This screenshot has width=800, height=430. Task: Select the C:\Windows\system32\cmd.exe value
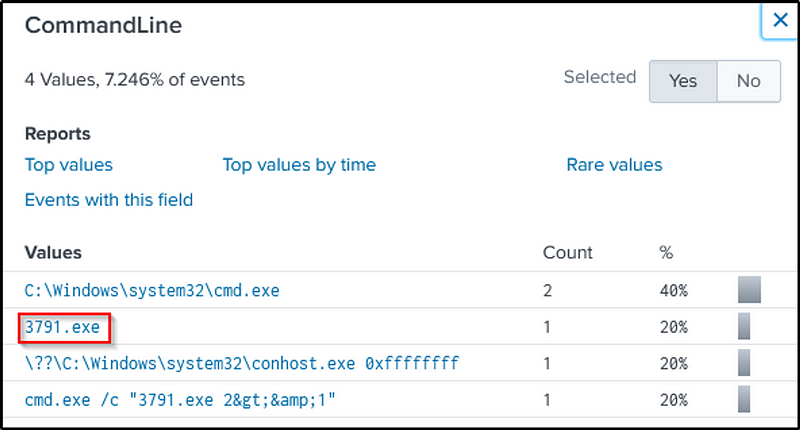coord(152,291)
